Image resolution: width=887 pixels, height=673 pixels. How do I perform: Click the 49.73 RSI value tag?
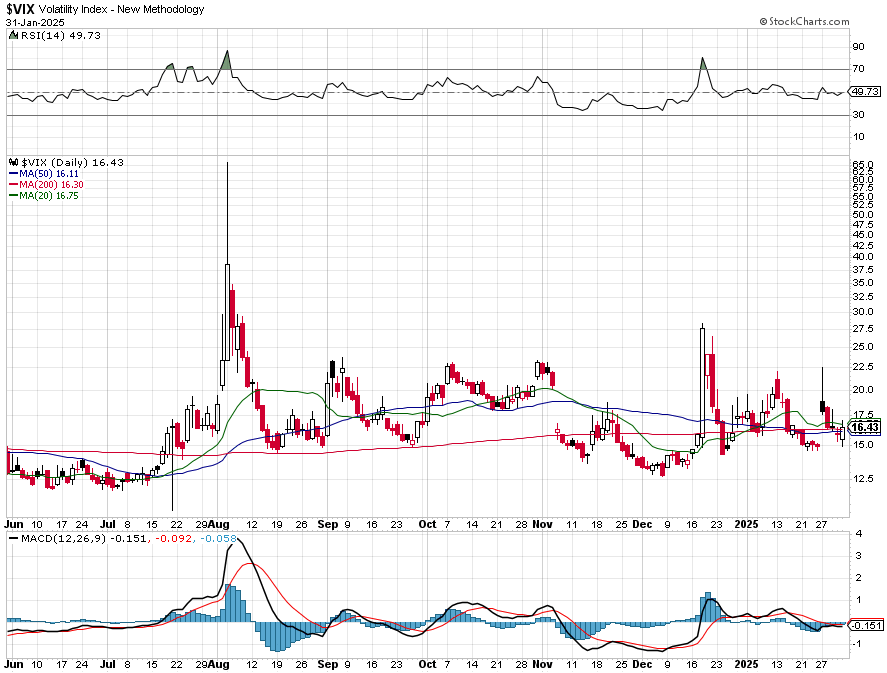pos(865,92)
